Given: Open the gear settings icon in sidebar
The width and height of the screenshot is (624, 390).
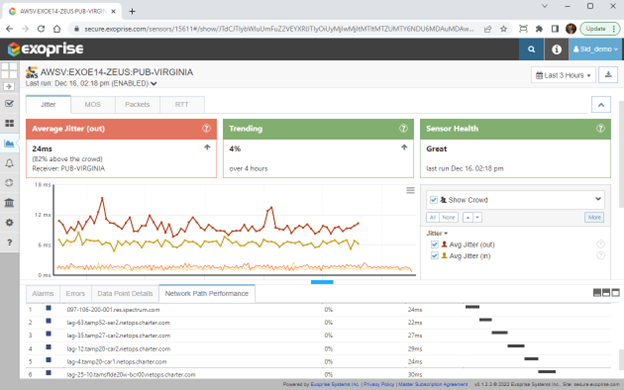Looking at the screenshot, I should pyautogui.click(x=9, y=222).
